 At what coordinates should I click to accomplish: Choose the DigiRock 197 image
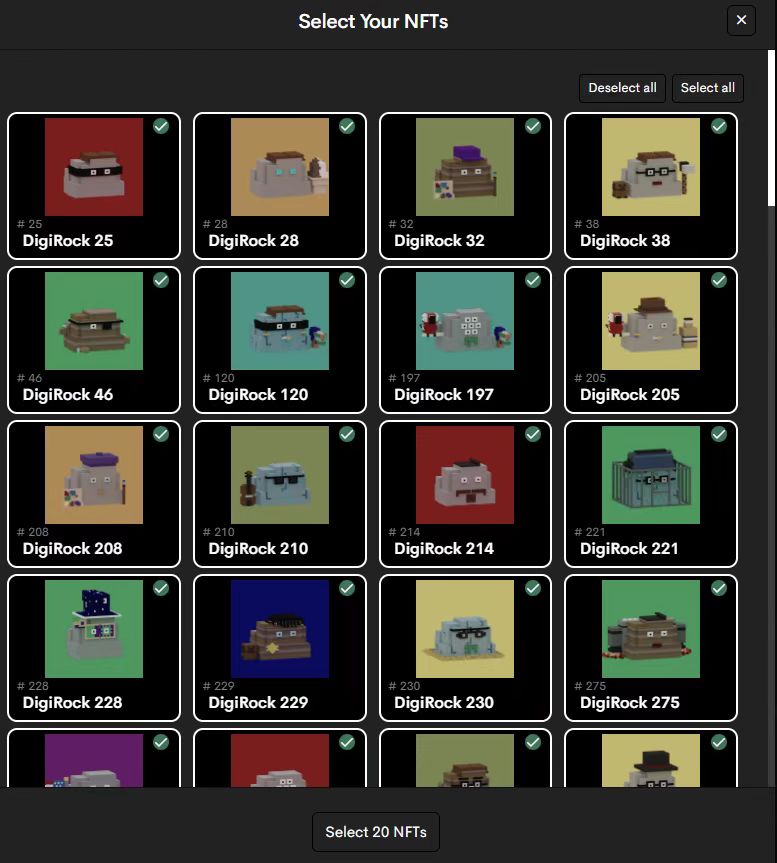465,321
